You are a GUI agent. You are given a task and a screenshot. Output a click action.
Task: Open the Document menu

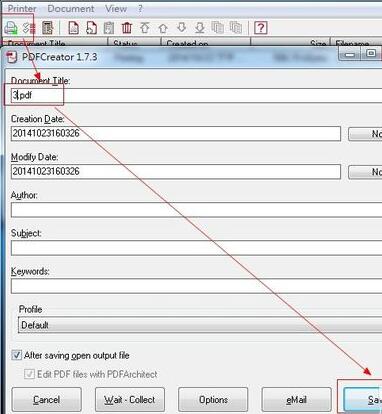point(71,9)
